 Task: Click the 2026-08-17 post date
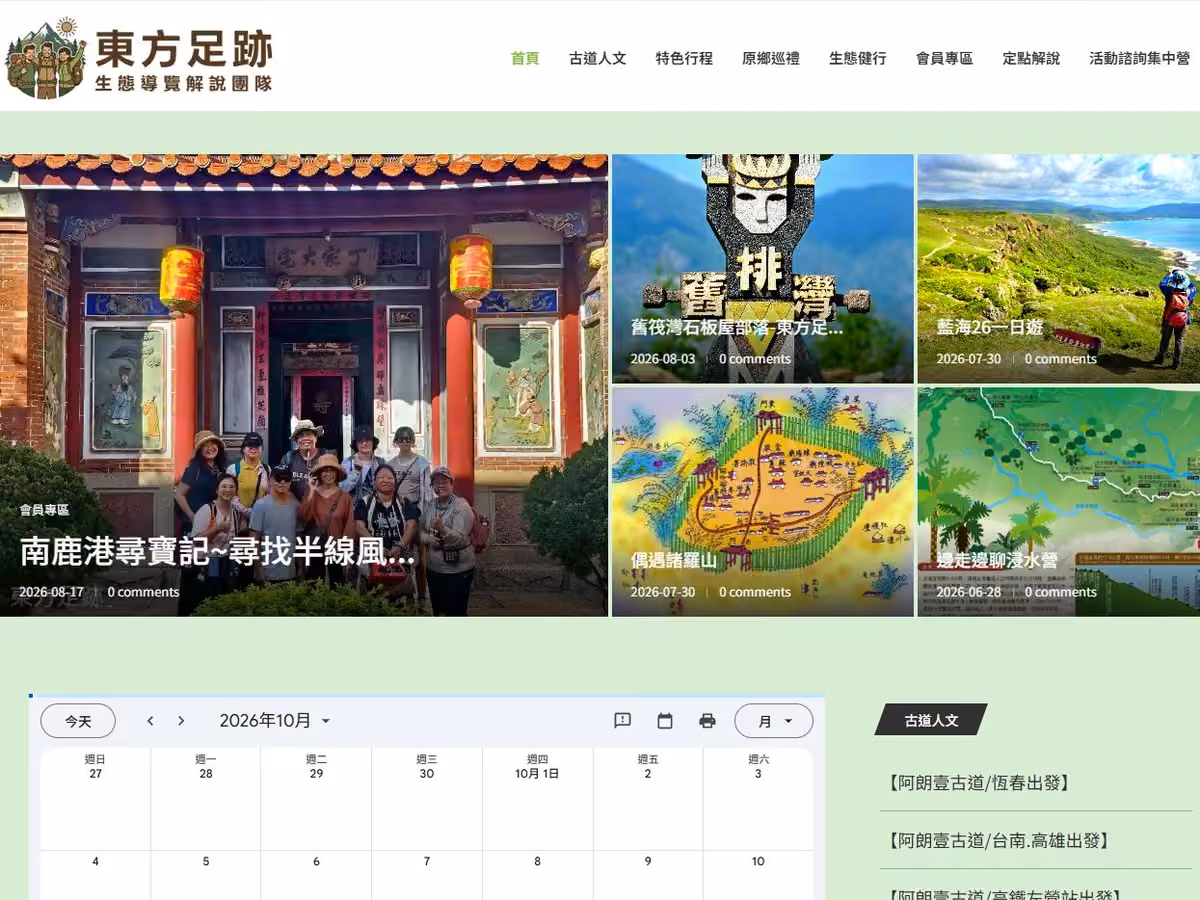pyautogui.click(x=51, y=592)
